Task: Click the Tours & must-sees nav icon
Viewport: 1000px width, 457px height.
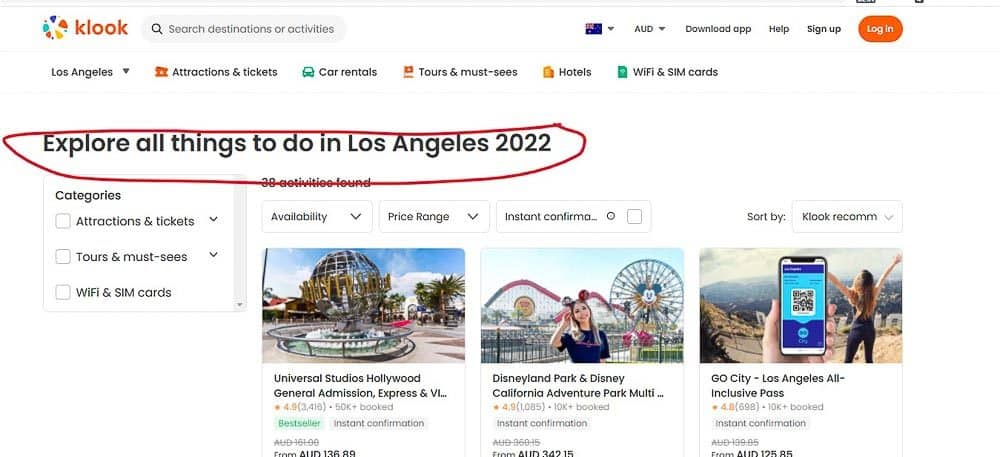Action: pyautogui.click(x=408, y=72)
